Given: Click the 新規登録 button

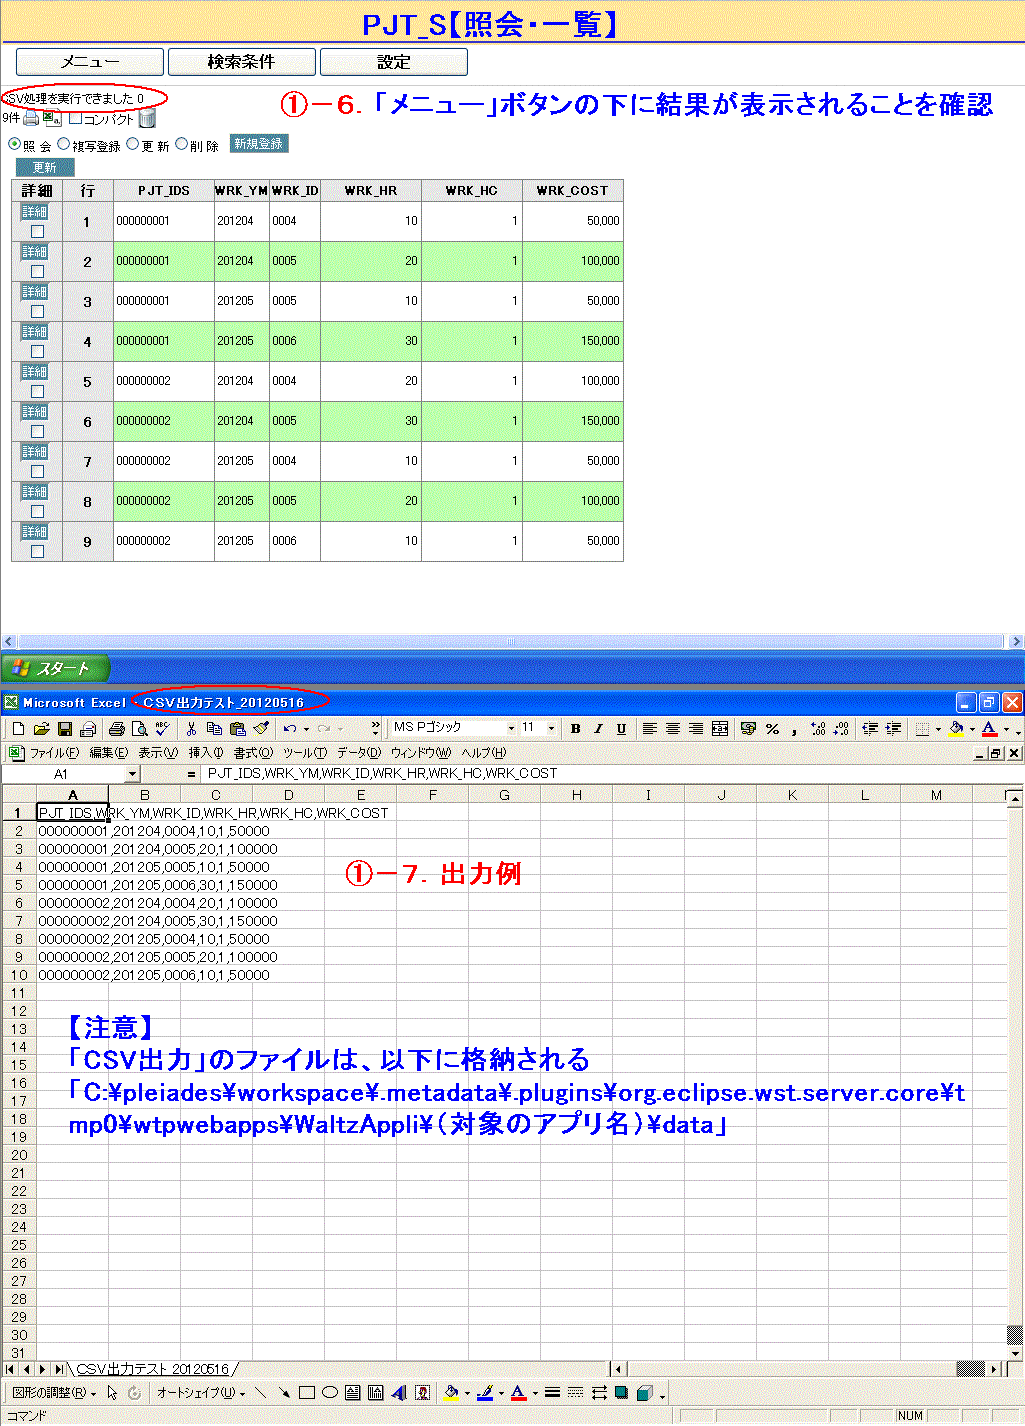Looking at the screenshot, I should (x=258, y=144).
